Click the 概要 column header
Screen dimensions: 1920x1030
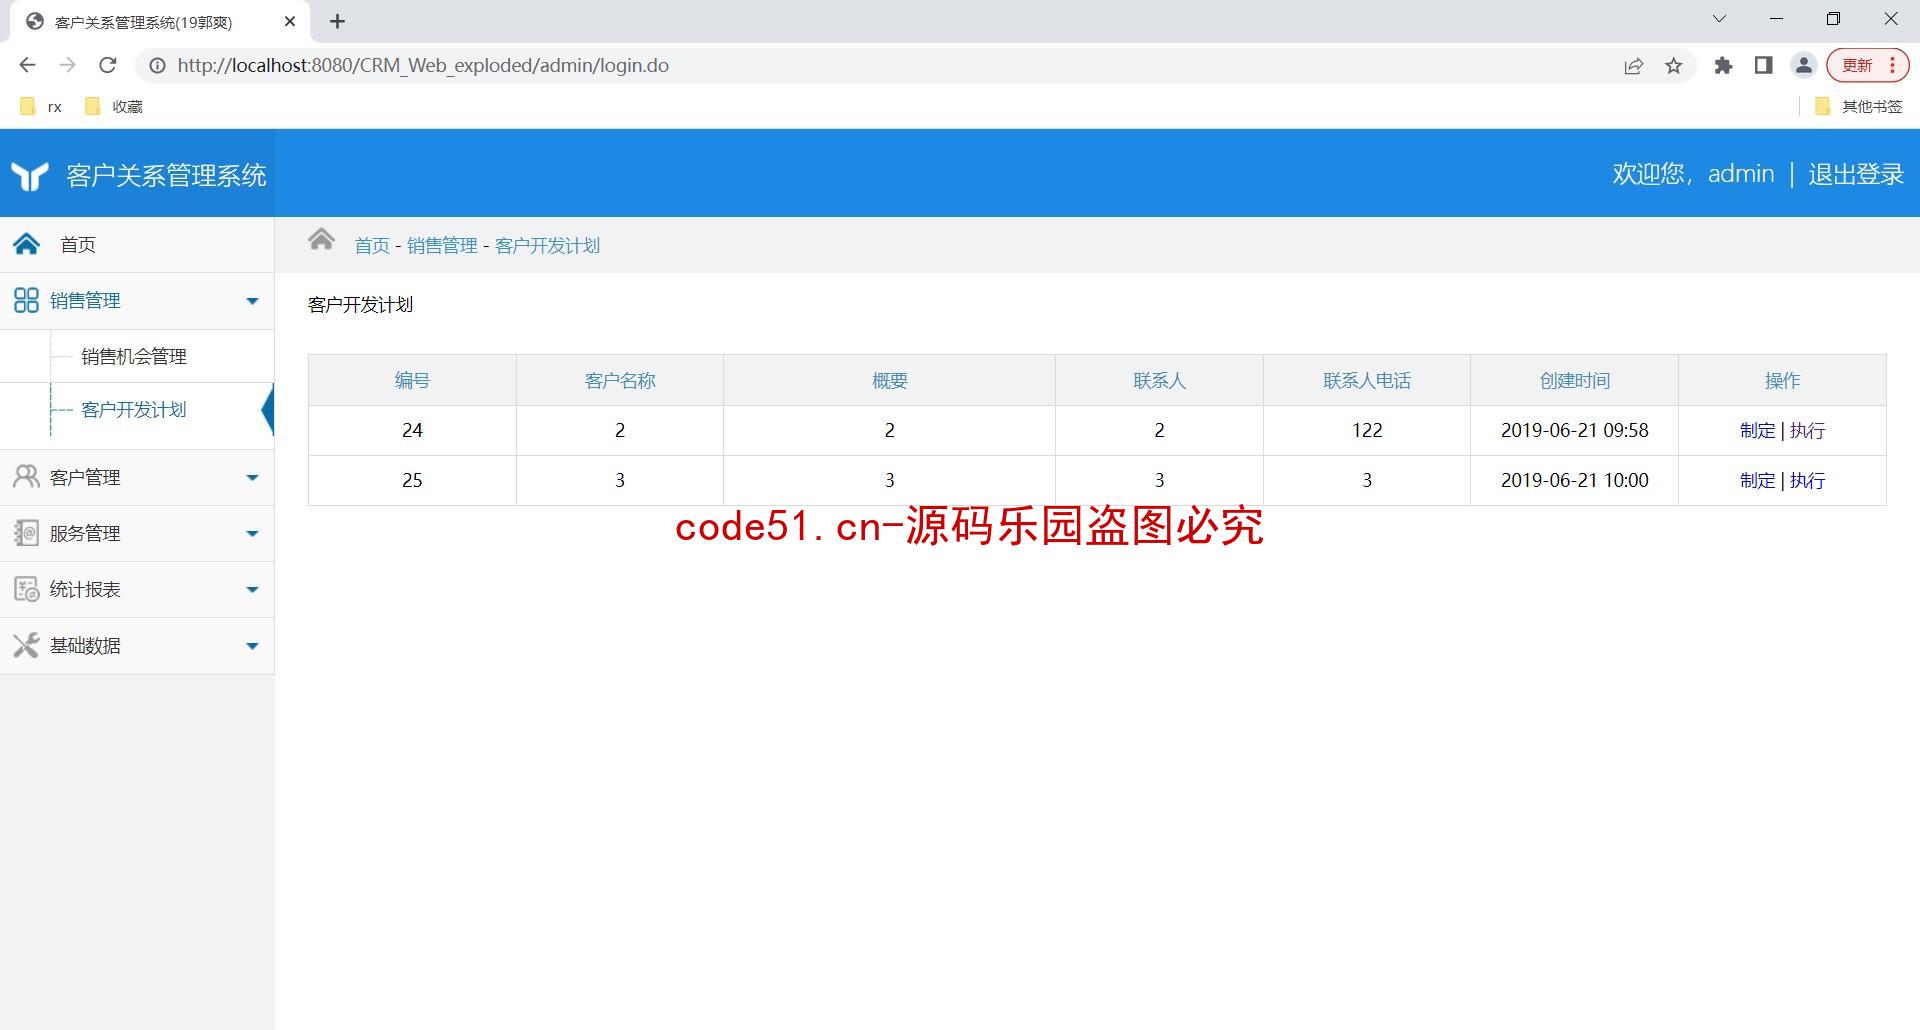pyautogui.click(x=889, y=380)
